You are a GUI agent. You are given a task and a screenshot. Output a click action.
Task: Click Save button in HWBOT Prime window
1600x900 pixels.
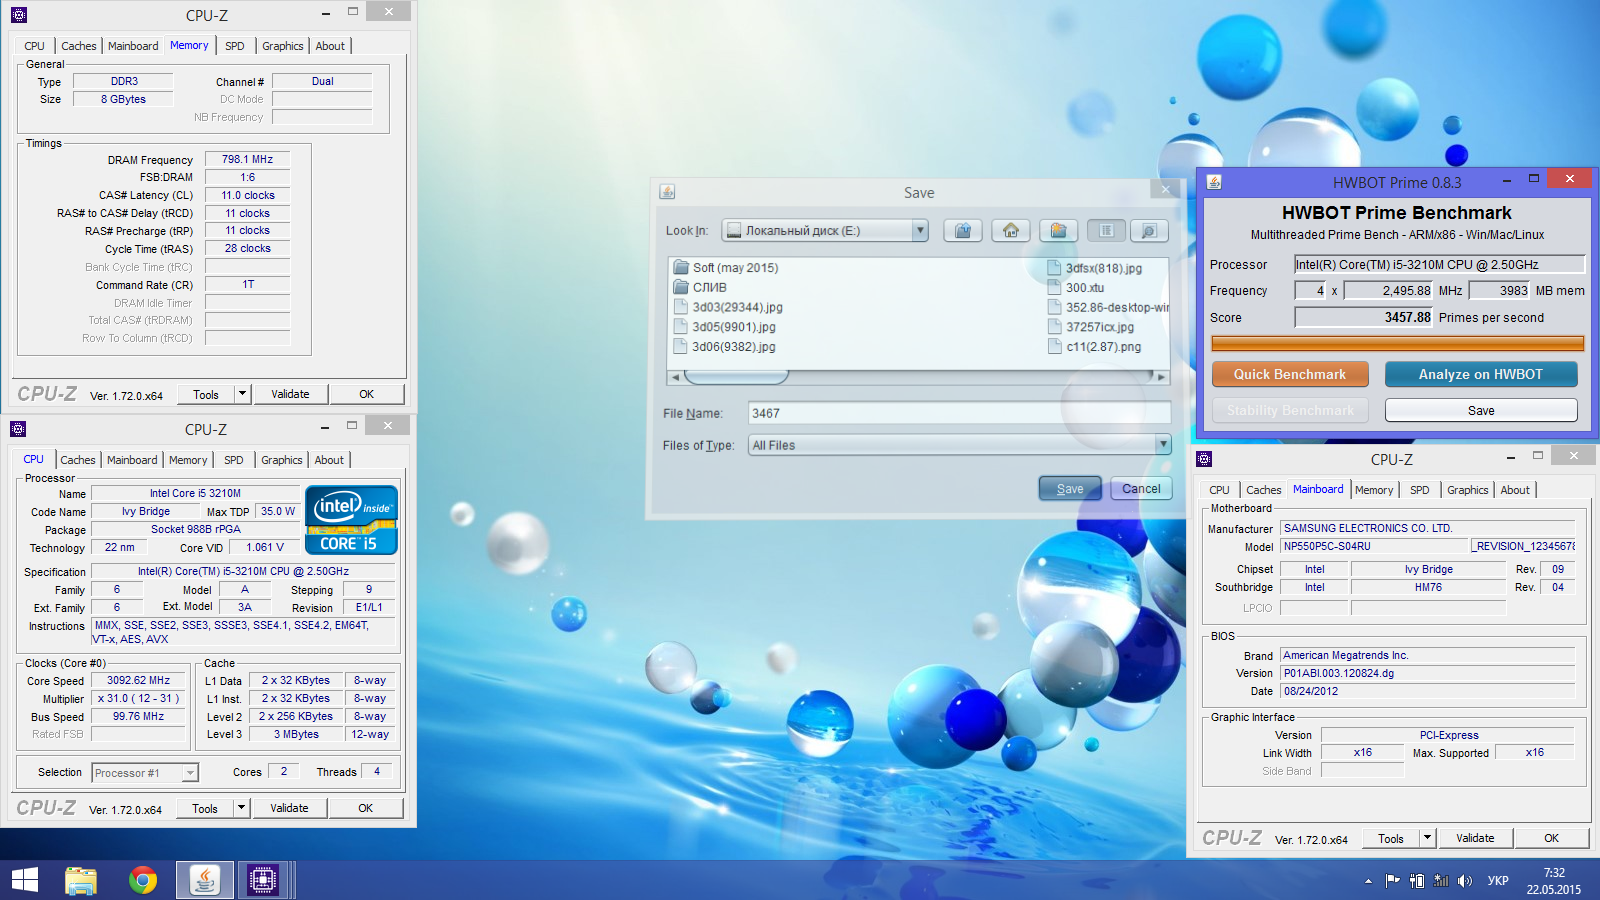click(1481, 410)
